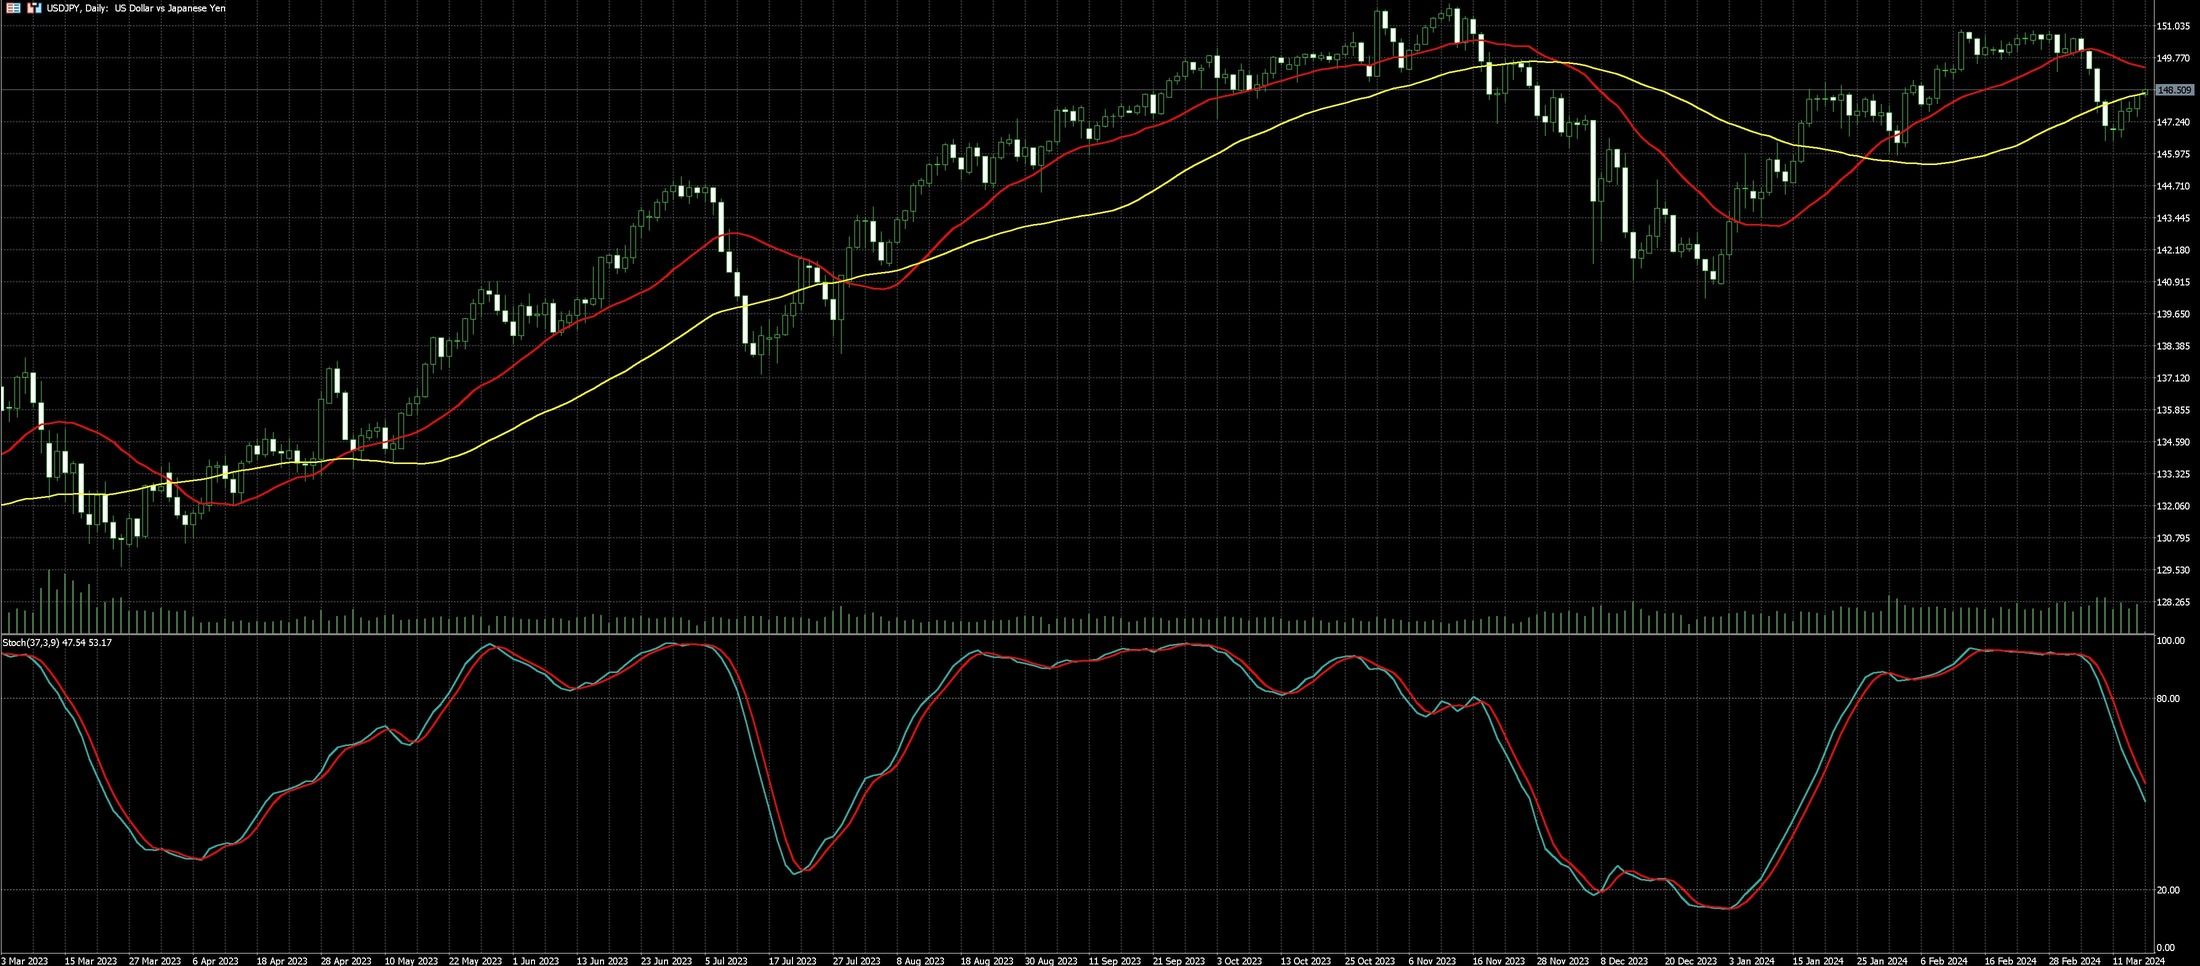Click the USDJPY, Daily chart title

pos(136,8)
